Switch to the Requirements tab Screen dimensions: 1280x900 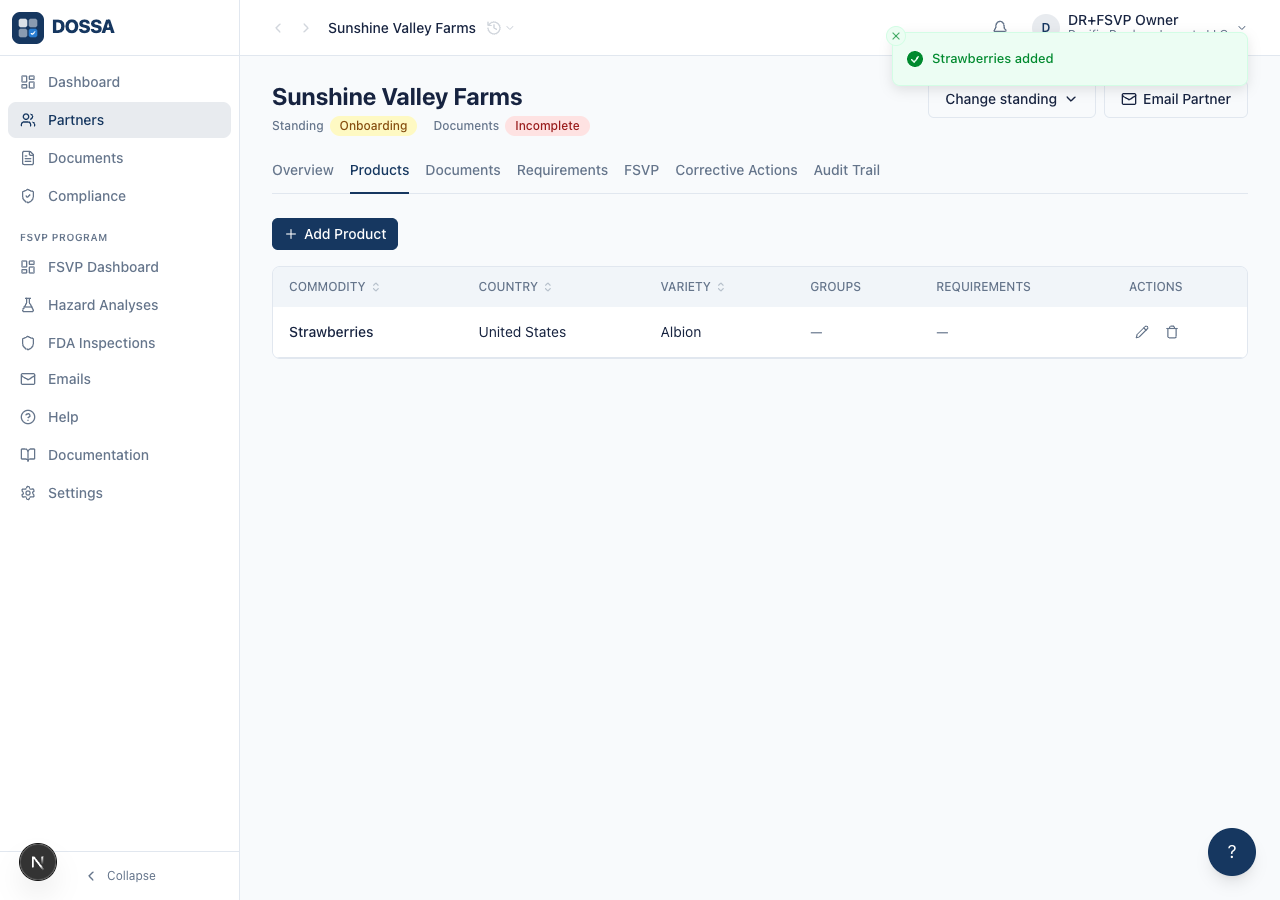click(x=562, y=170)
